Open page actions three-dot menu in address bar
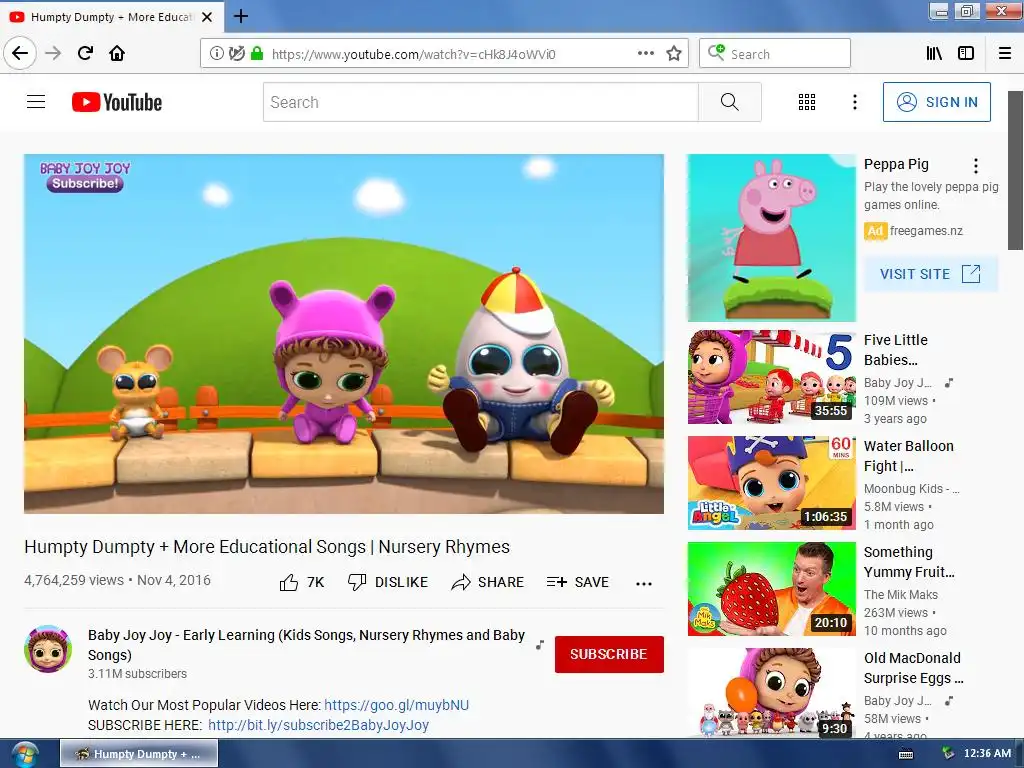The height and width of the screenshot is (768, 1024). point(645,54)
